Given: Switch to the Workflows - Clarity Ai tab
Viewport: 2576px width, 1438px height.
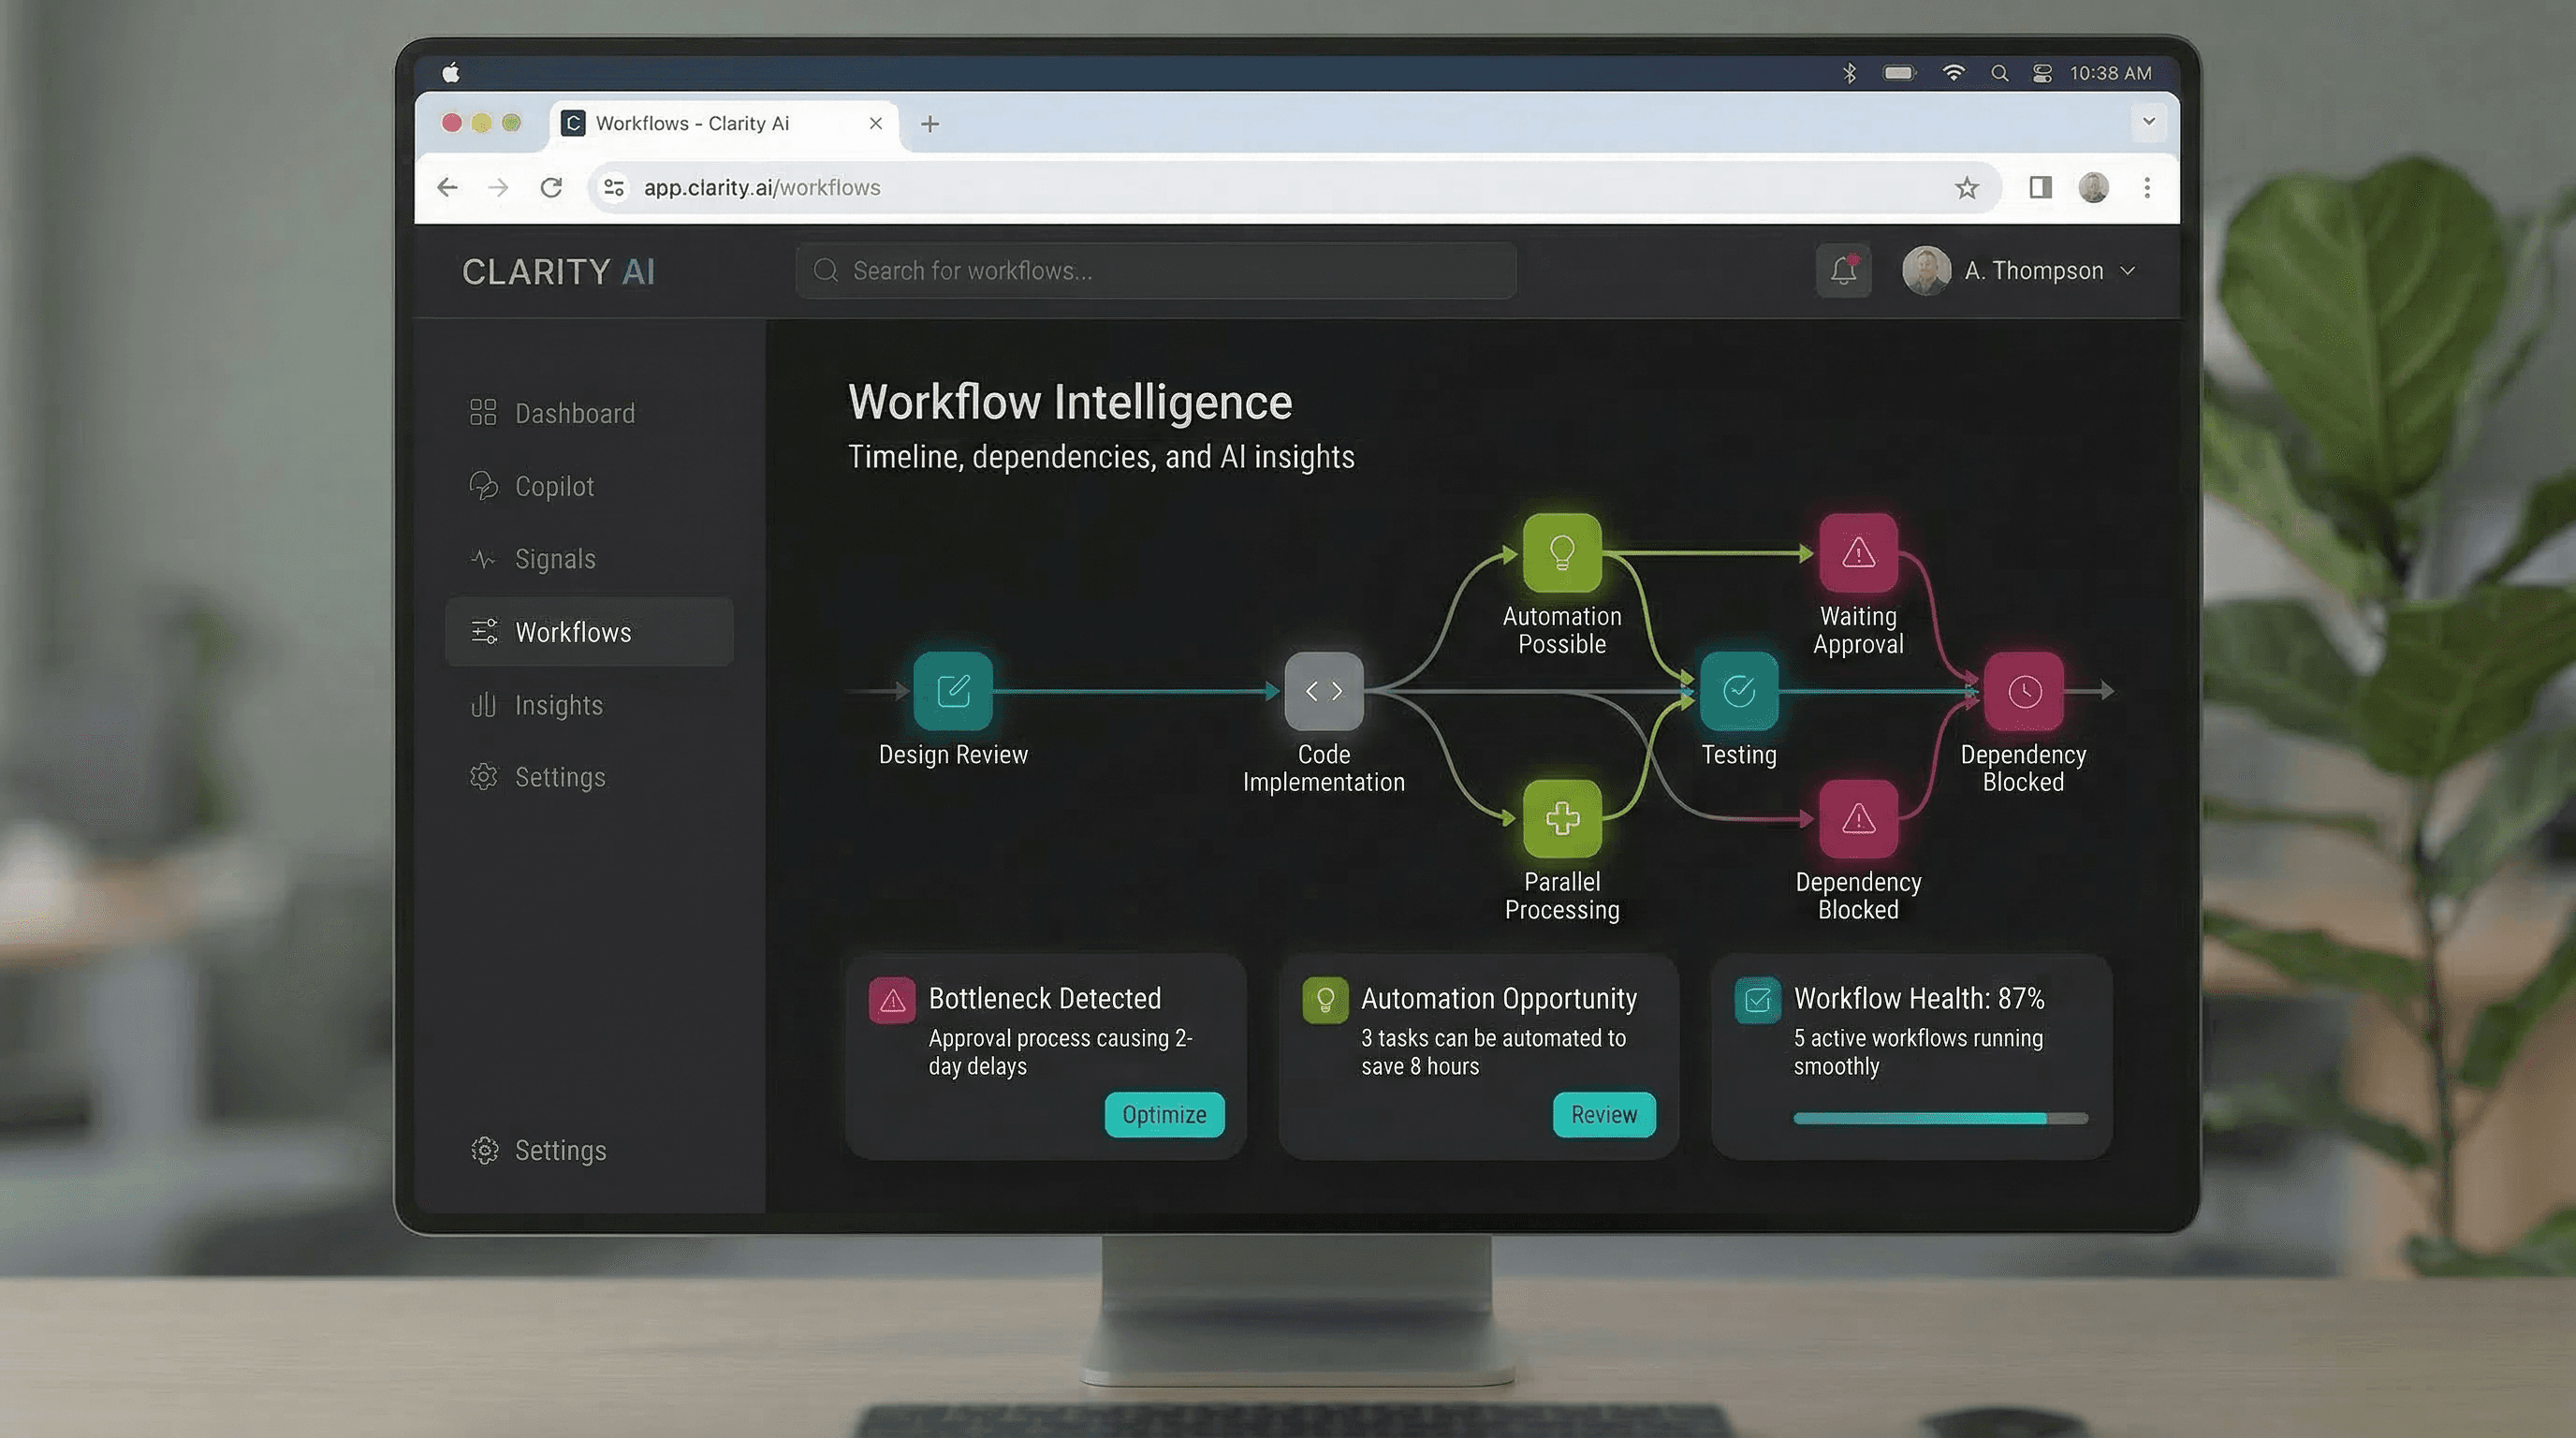Looking at the screenshot, I should click(692, 123).
